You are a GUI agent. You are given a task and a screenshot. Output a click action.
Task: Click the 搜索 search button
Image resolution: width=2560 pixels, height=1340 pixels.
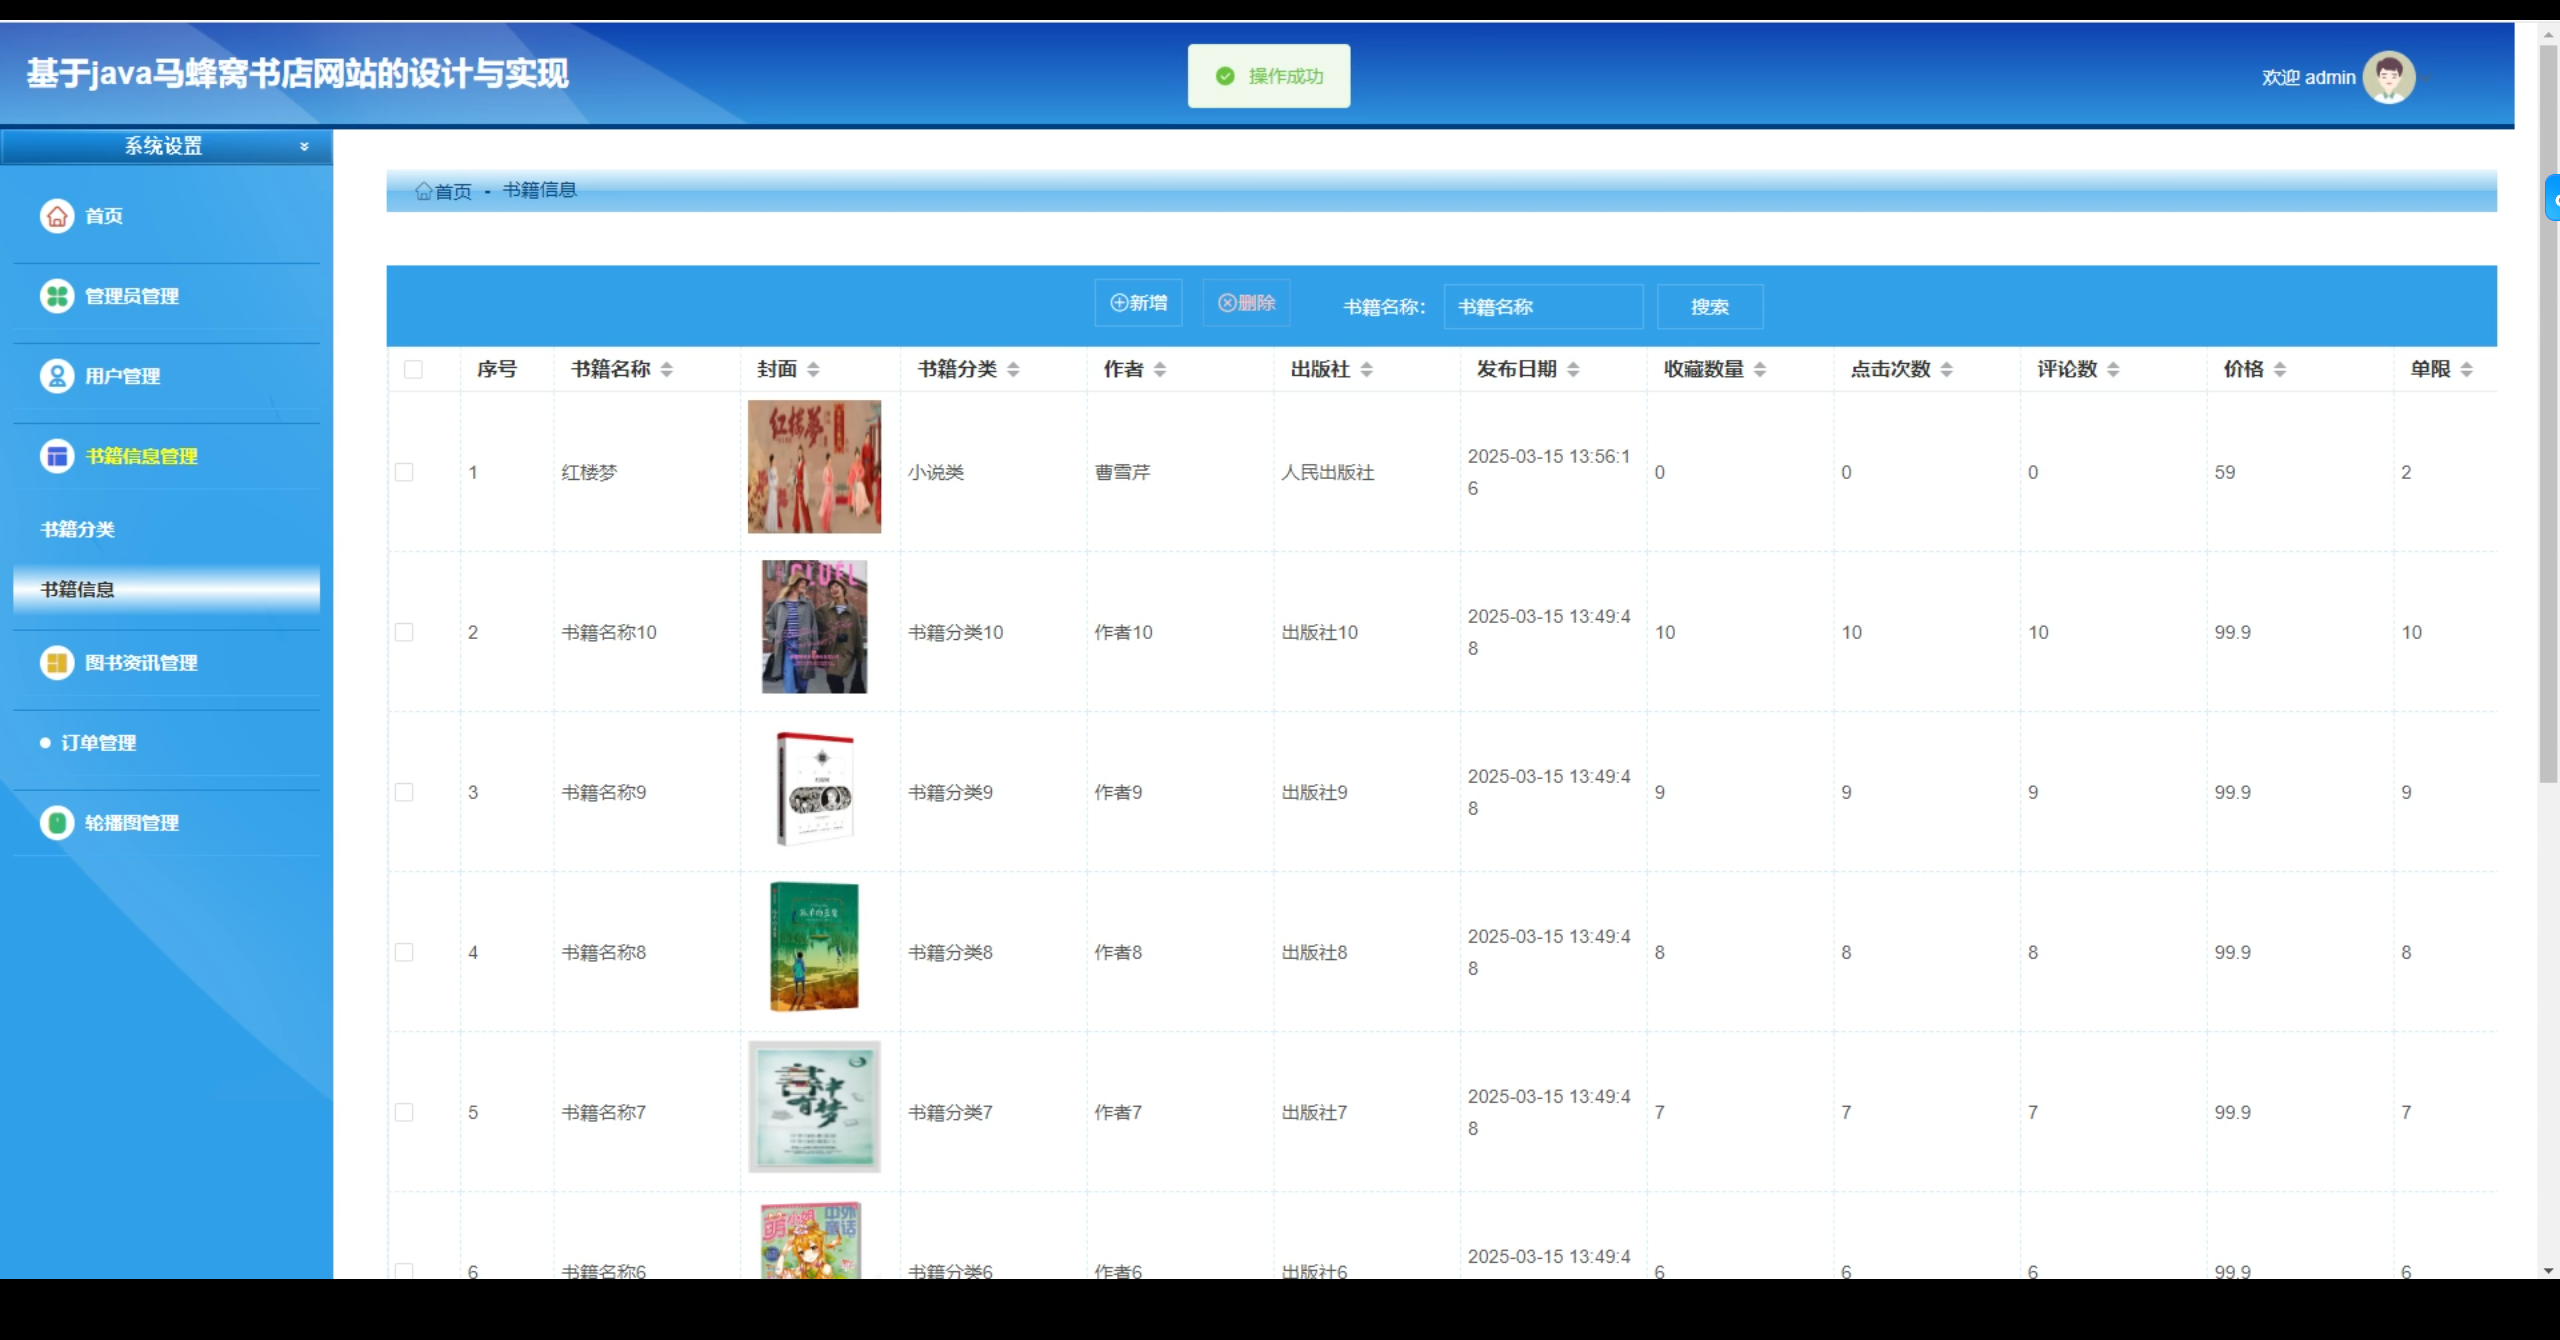click(x=1709, y=307)
